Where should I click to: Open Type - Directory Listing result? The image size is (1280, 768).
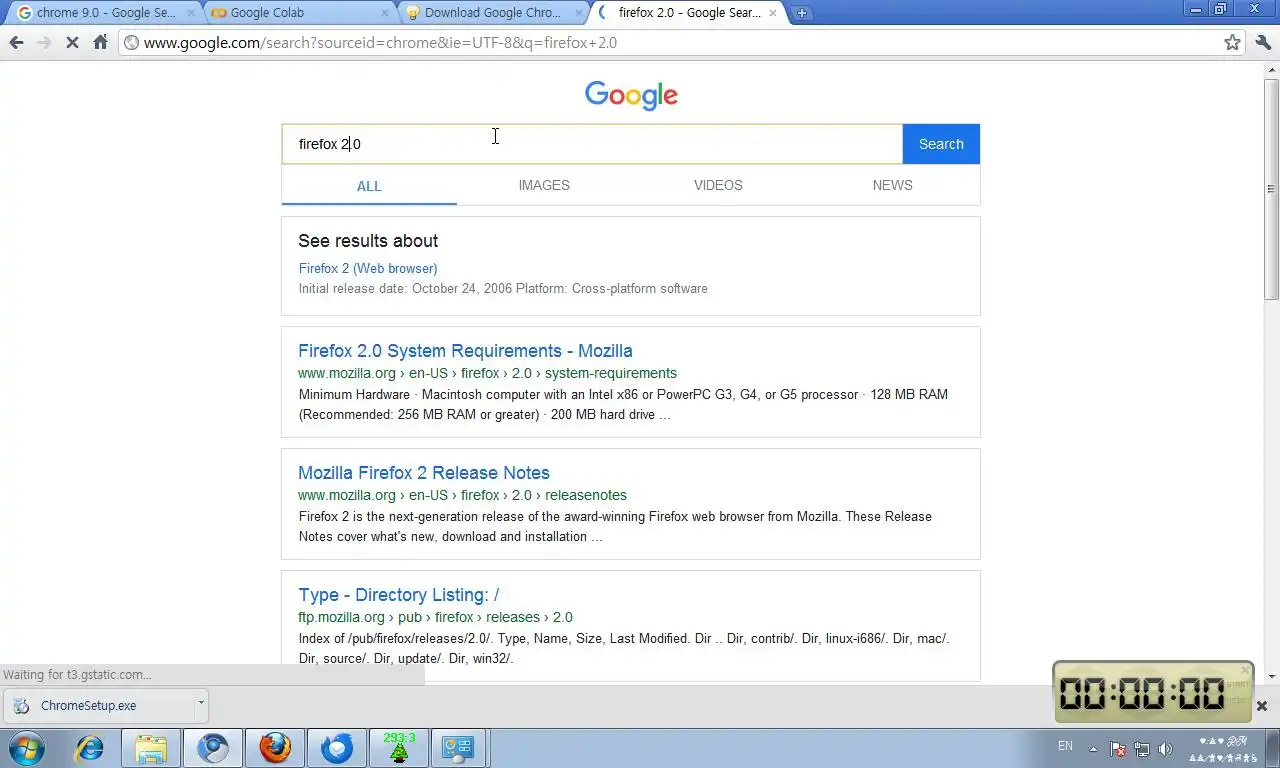coord(398,595)
